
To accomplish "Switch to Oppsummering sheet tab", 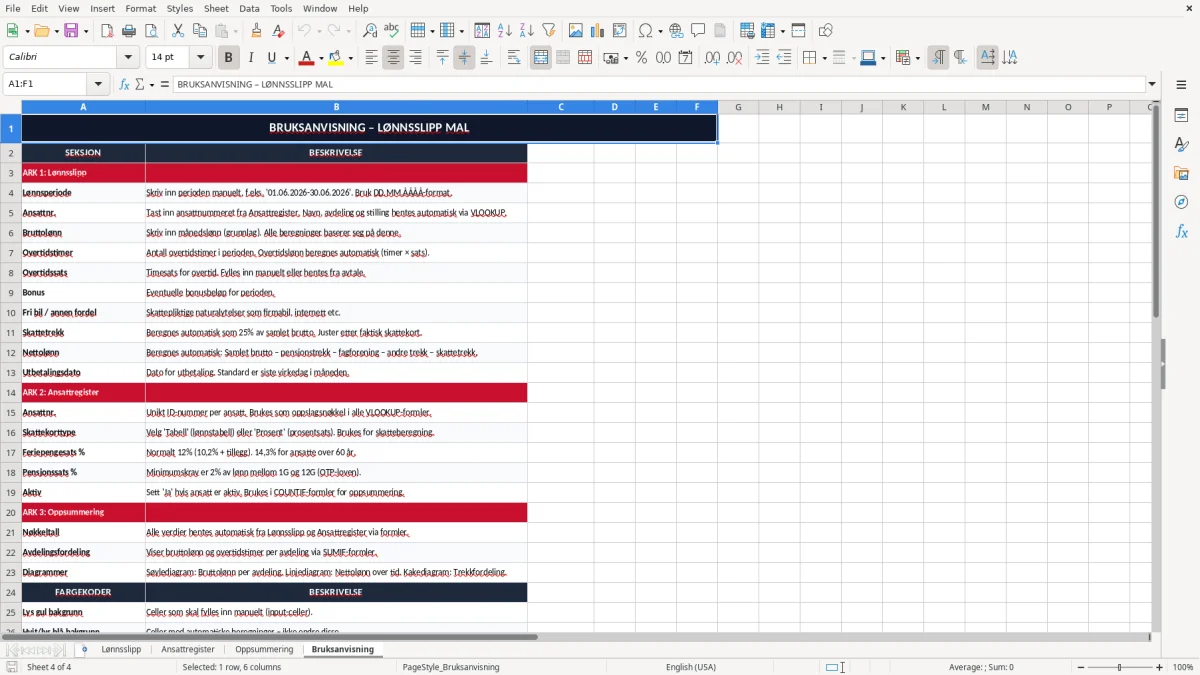I will pos(264,649).
